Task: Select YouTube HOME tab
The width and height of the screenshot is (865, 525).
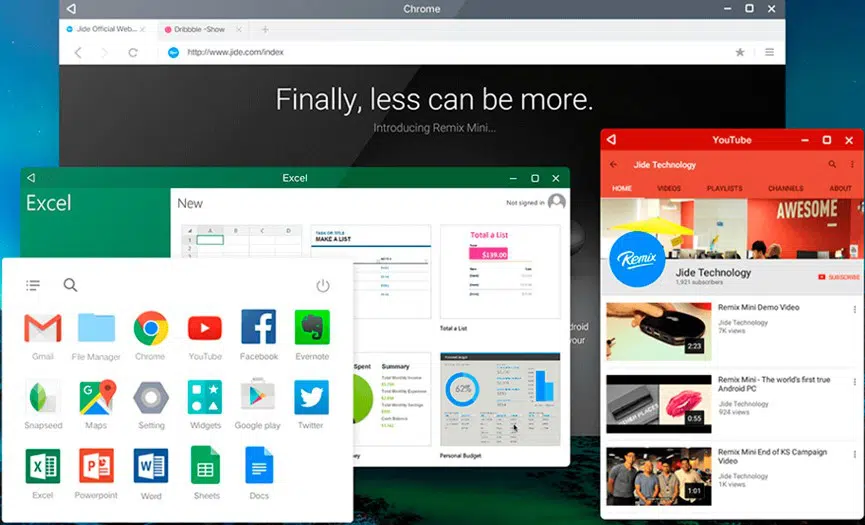Action: click(622, 189)
